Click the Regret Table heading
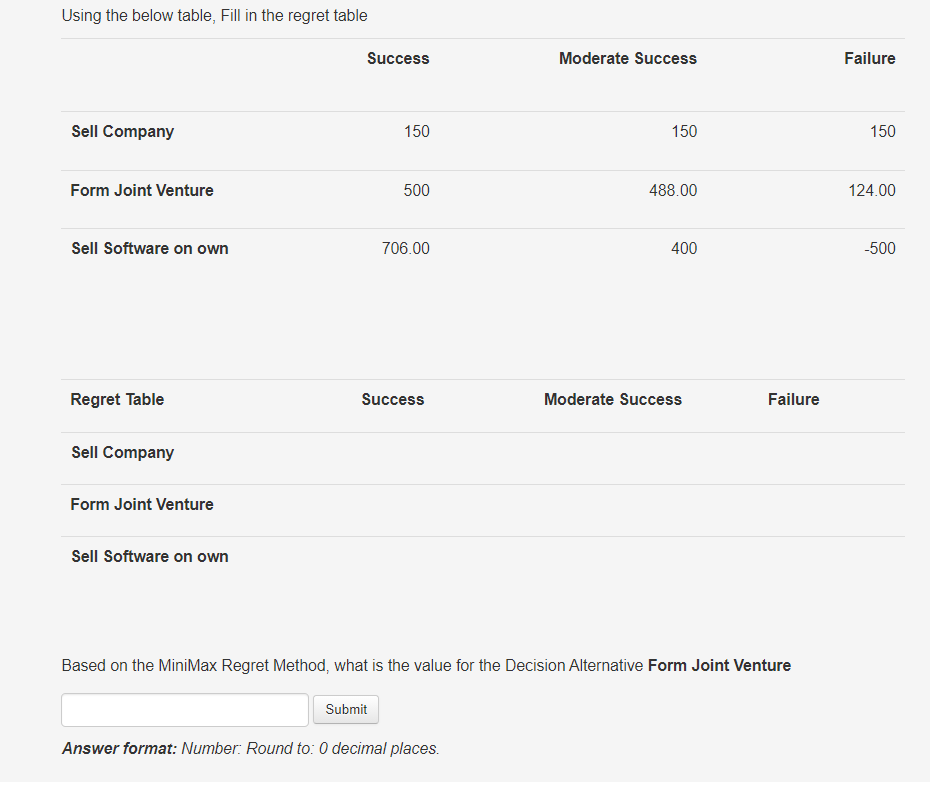This screenshot has width=930, height=791. tap(117, 399)
